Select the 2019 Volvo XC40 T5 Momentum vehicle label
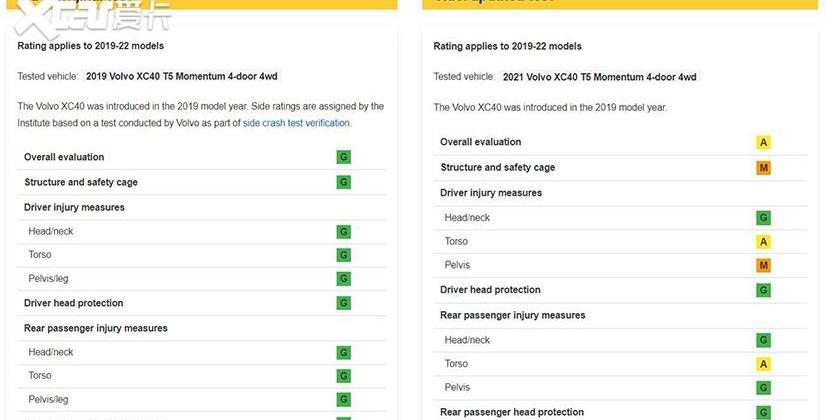Viewport: 826px width, 420px height. tap(182, 76)
